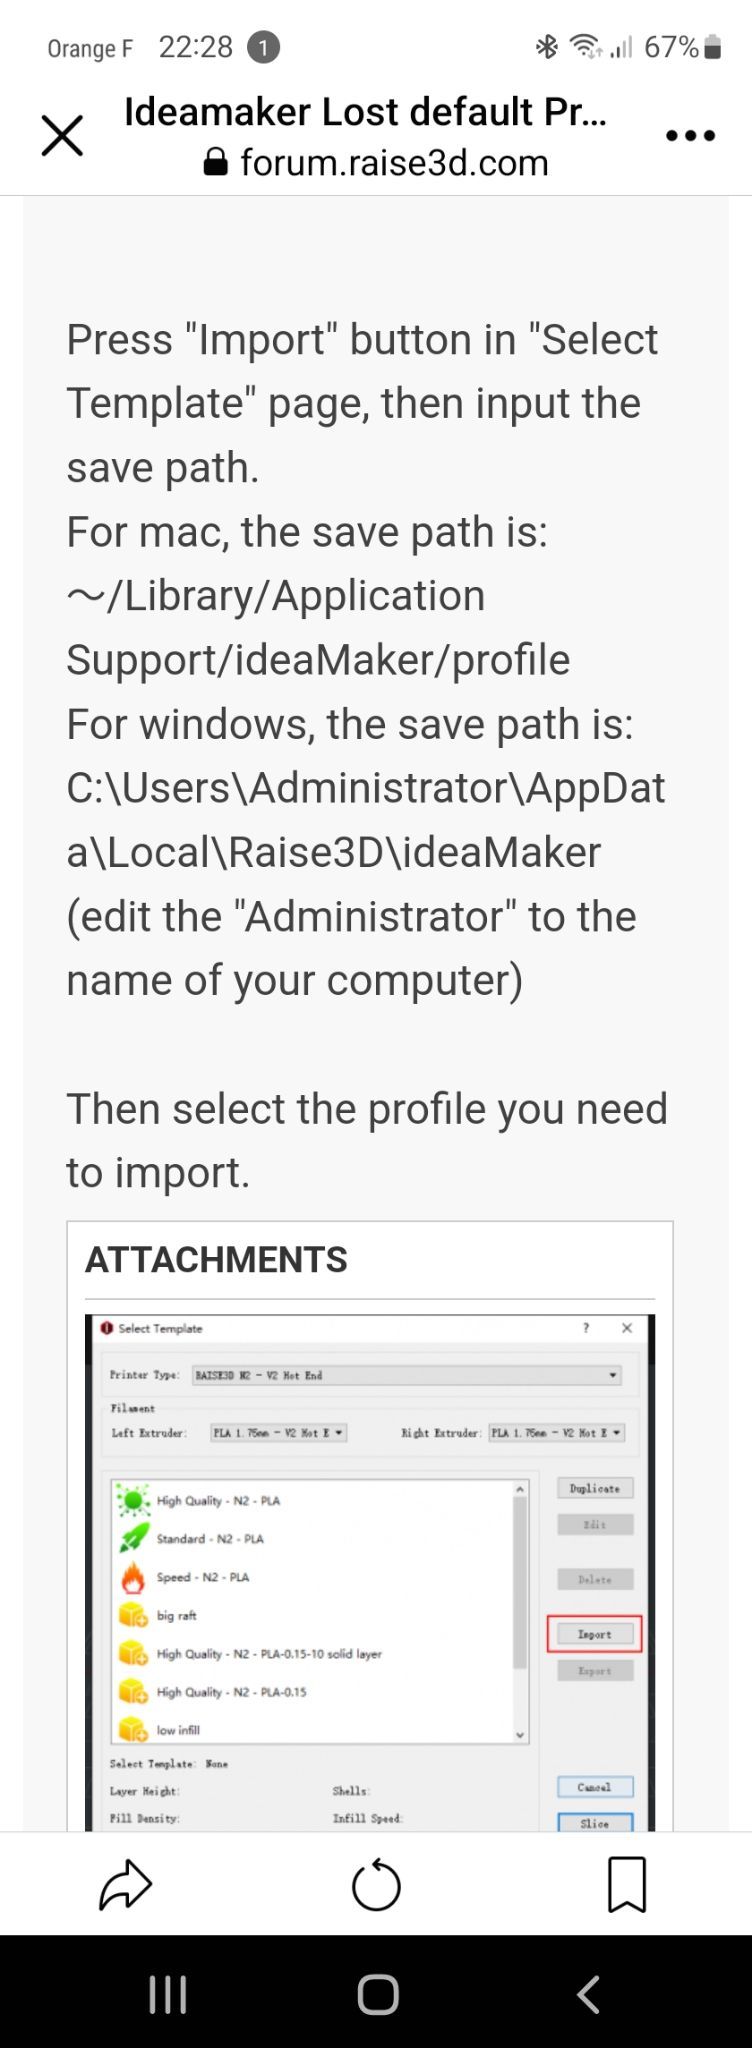
Task: Open Left Extruder filament dropdown
Action: [278, 1433]
